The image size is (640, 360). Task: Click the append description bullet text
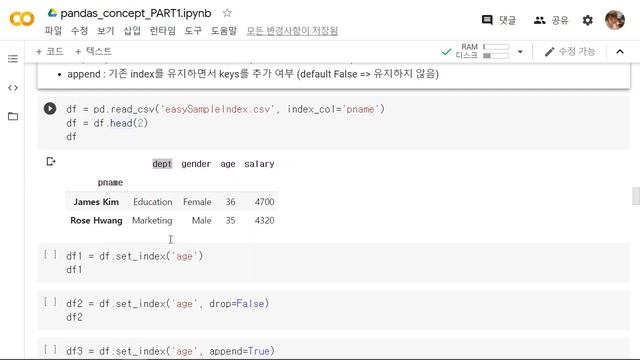click(253, 74)
